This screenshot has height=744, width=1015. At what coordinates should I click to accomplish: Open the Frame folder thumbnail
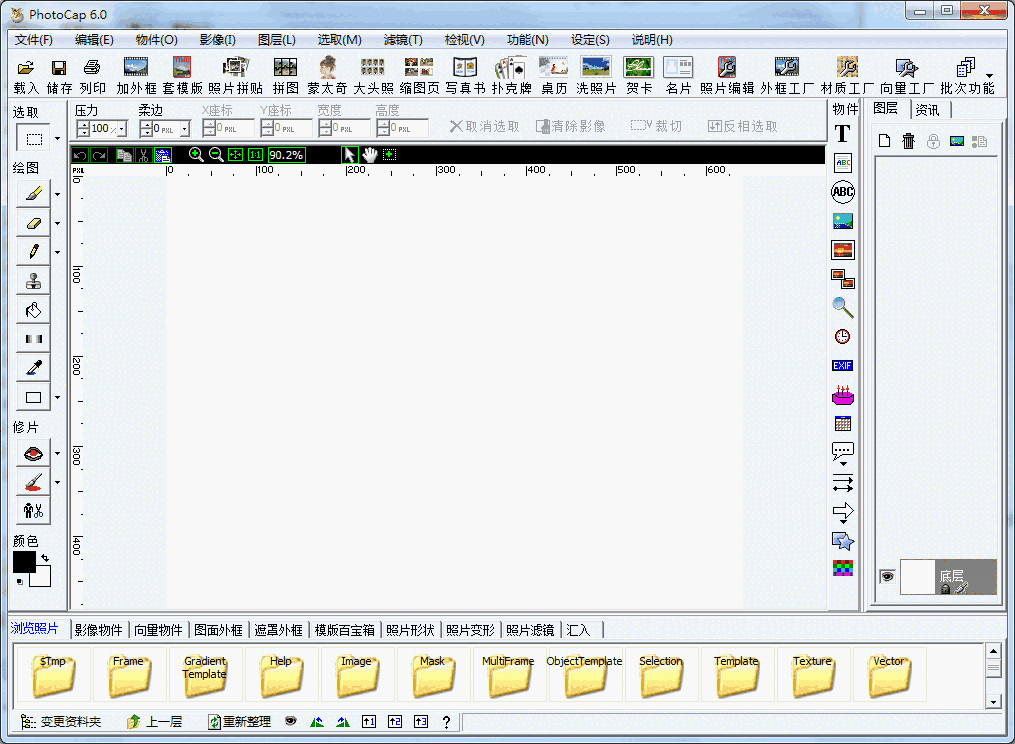(129, 675)
